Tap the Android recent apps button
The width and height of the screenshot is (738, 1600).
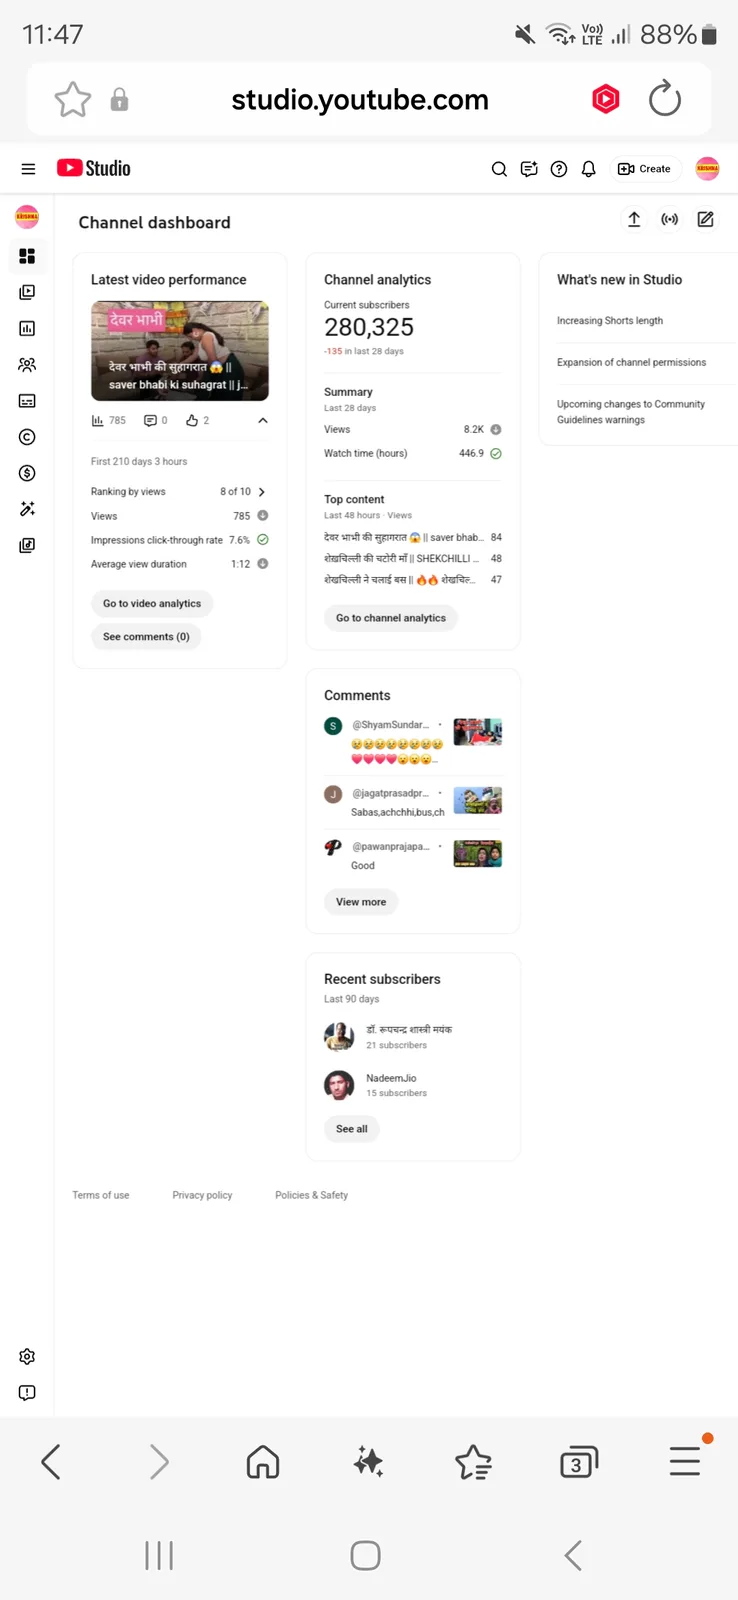[x=159, y=1556]
